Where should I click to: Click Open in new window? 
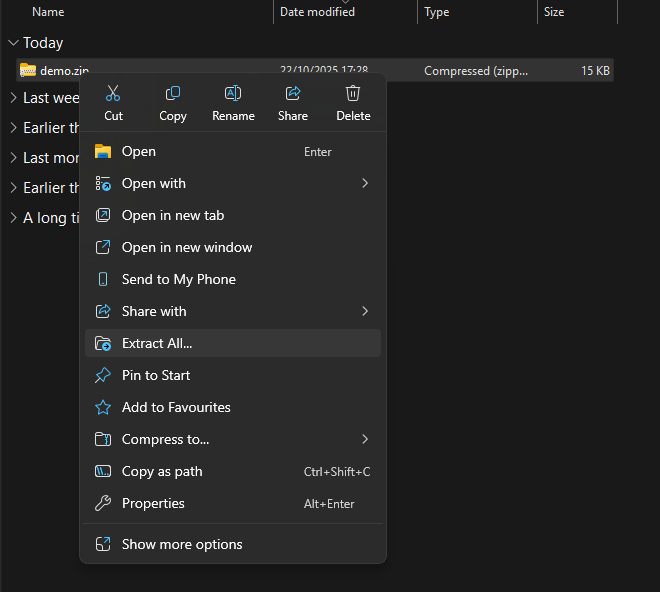pos(187,247)
